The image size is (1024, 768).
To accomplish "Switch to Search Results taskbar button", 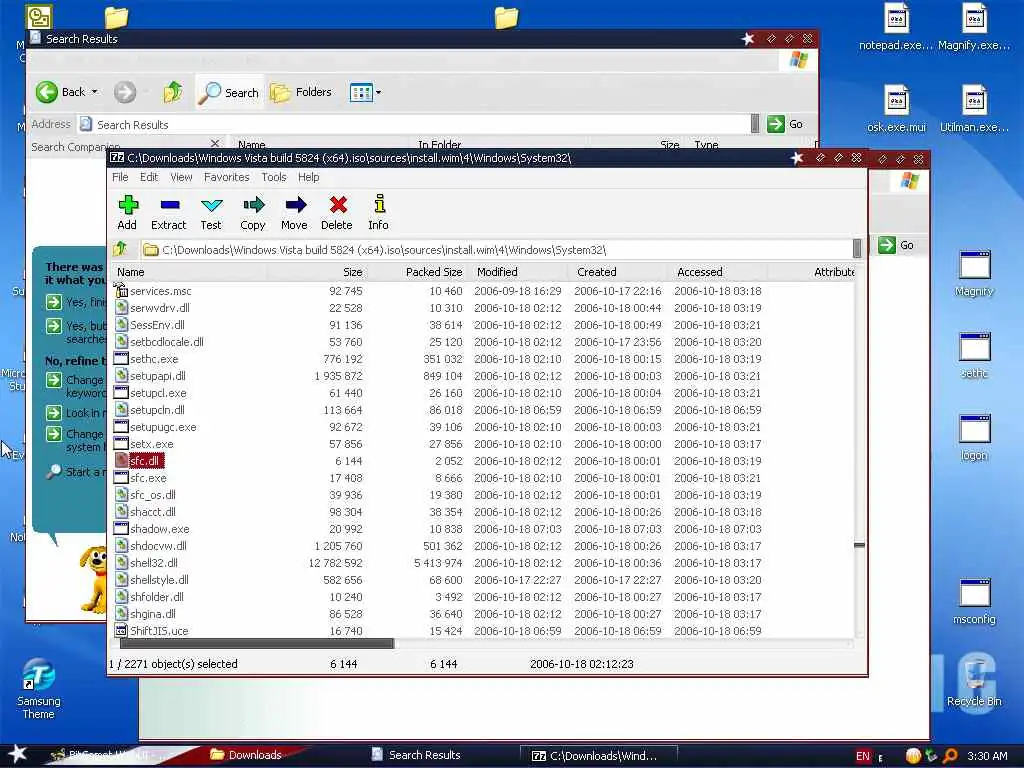I will [x=417, y=755].
